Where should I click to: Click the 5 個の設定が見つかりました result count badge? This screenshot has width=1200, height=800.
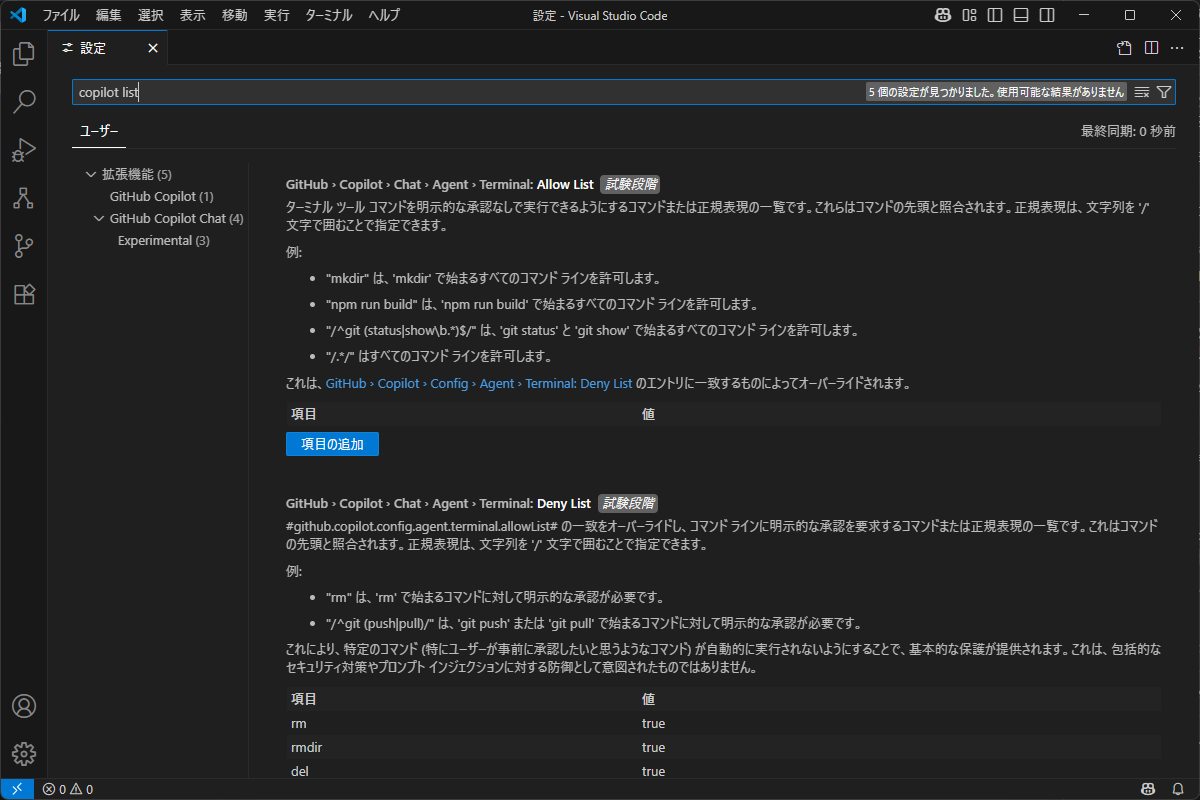coord(996,92)
